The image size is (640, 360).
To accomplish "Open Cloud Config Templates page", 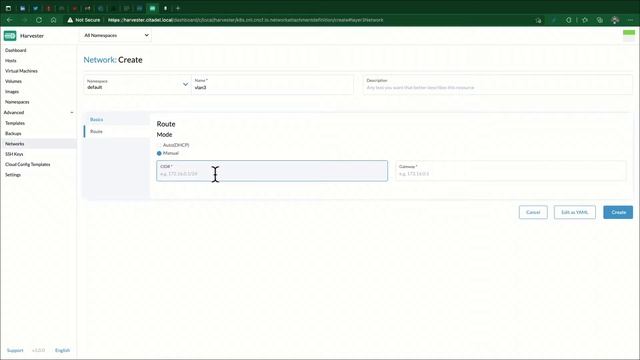I will click(28, 164).
